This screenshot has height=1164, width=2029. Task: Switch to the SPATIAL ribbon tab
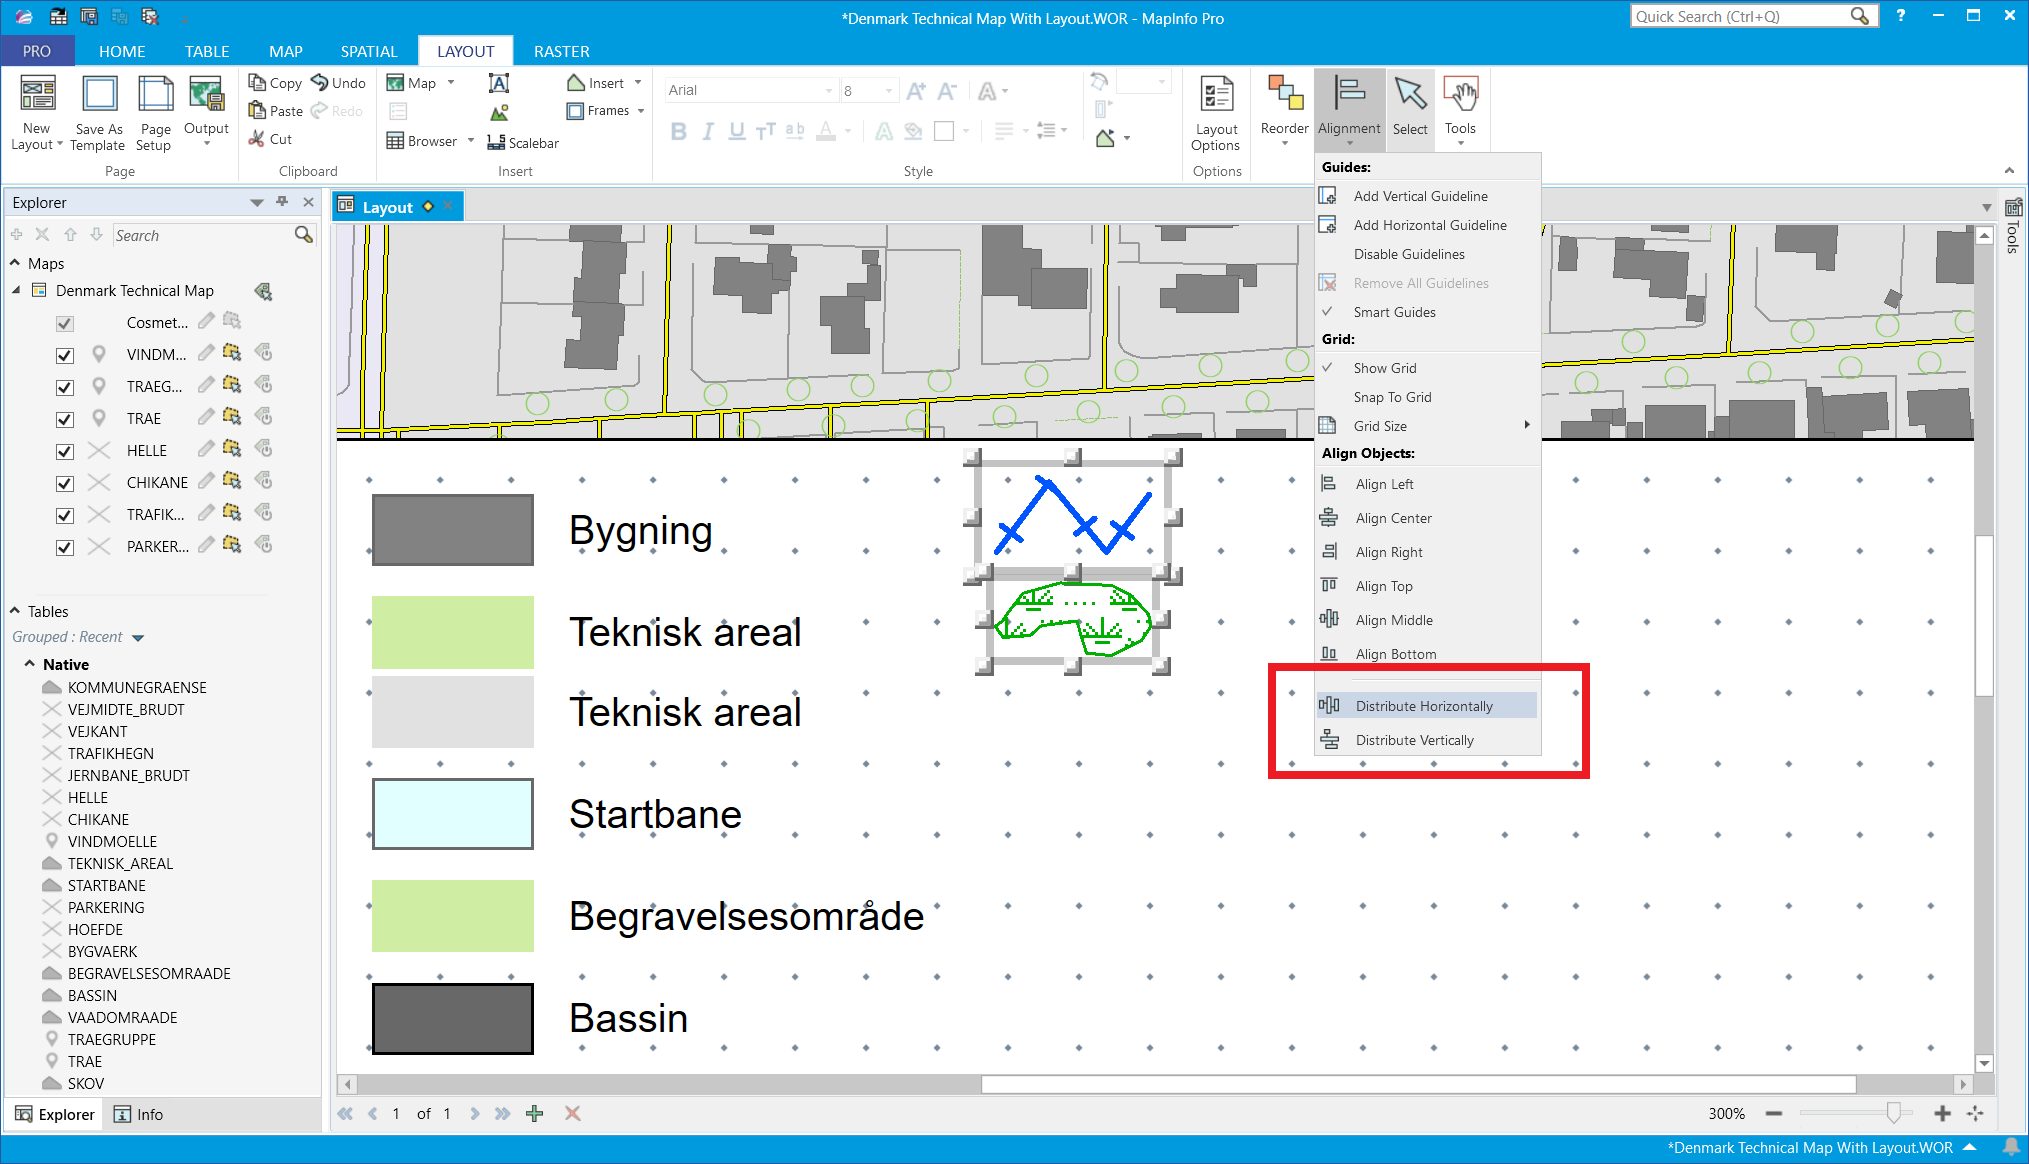click(368, 51)
